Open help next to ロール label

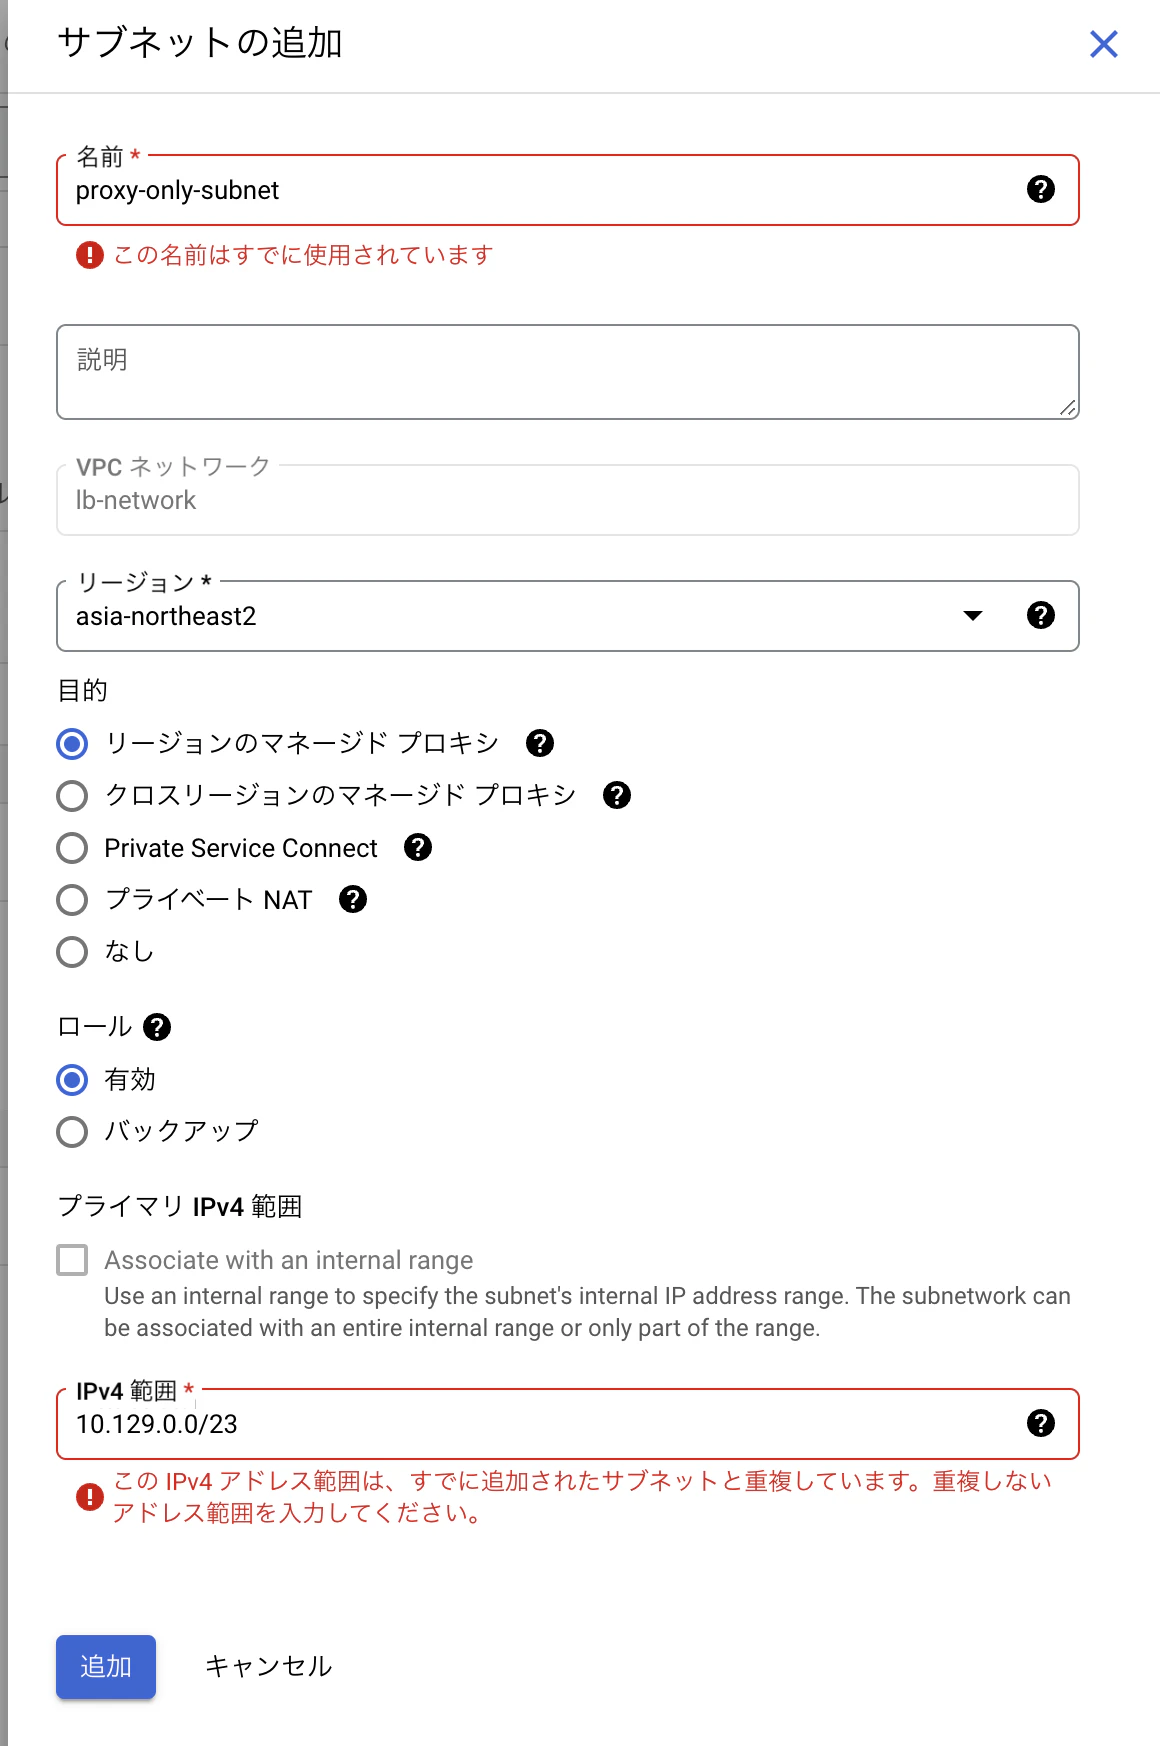(x=159, y=1026)
